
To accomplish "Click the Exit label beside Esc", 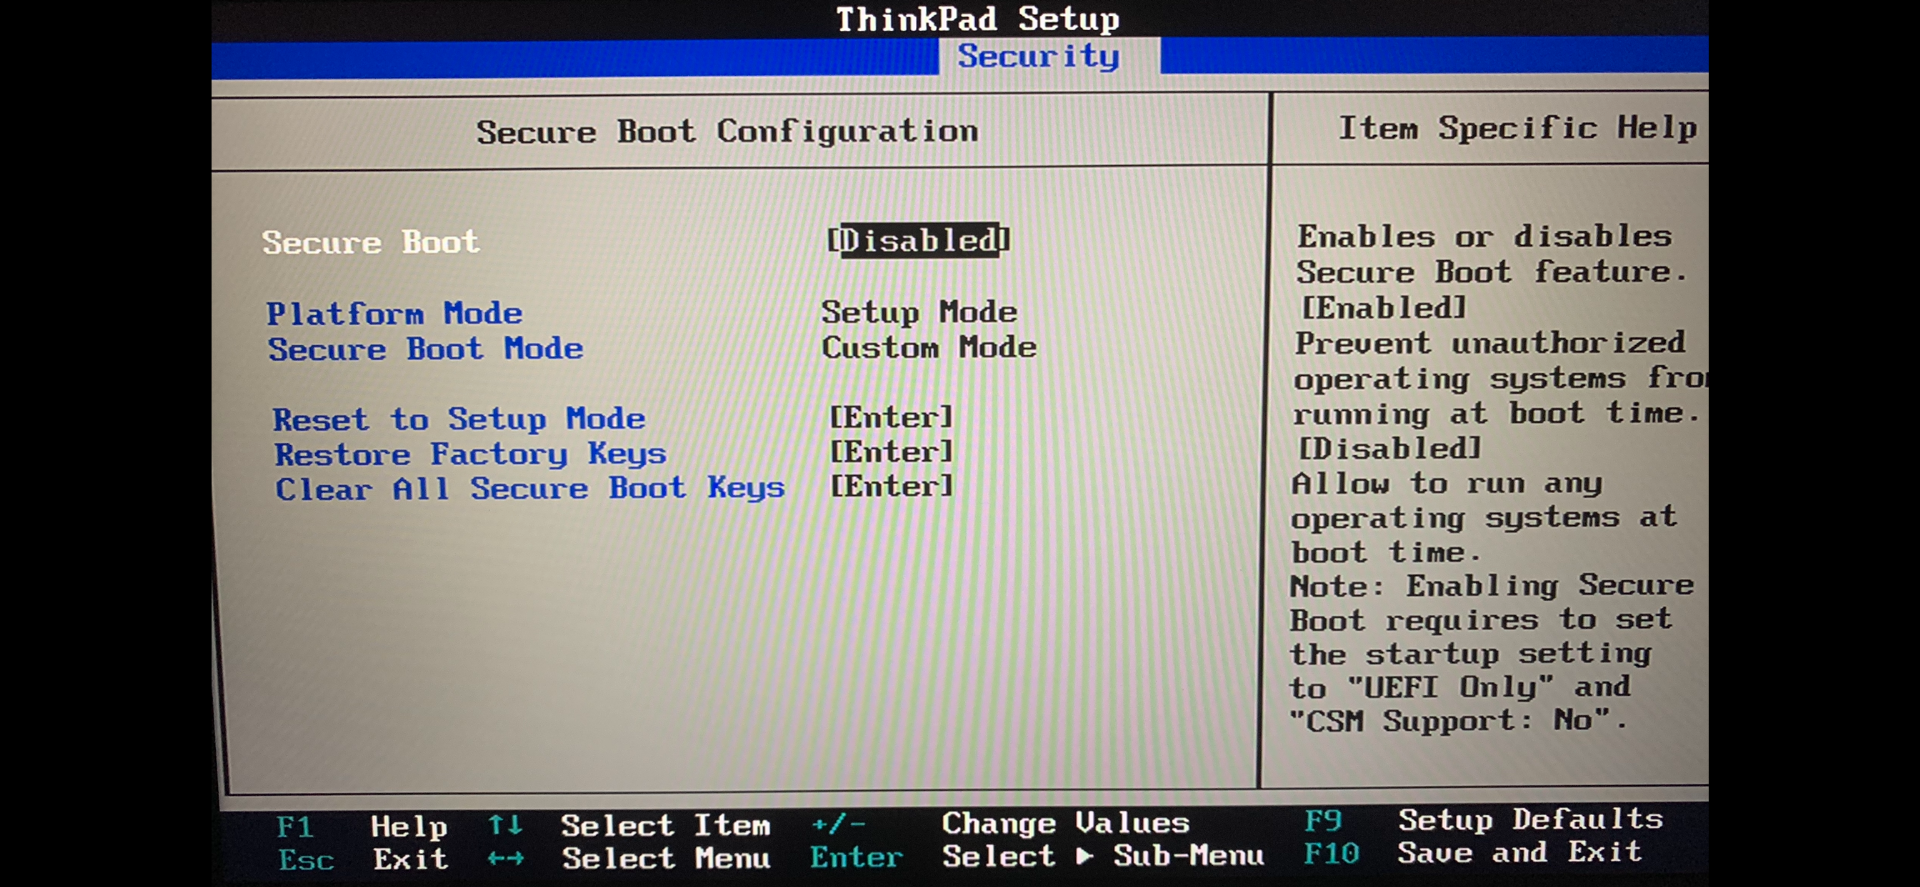I will point(411,859).
